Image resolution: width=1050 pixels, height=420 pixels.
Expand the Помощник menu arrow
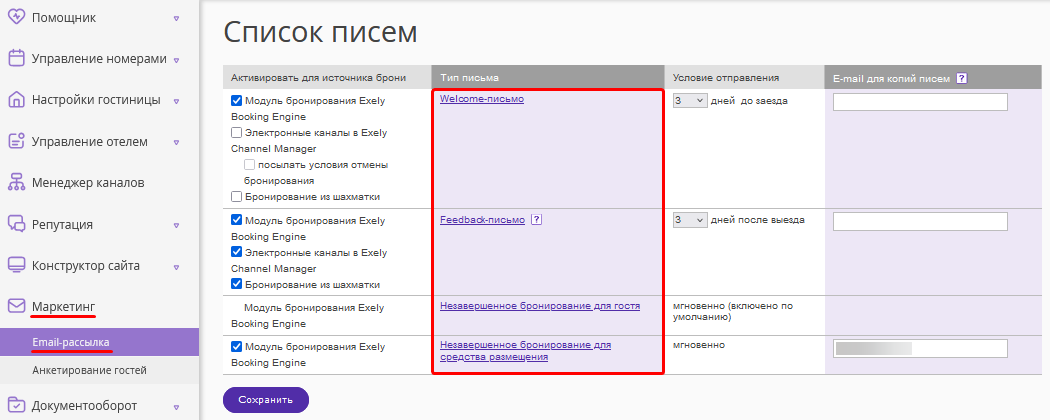coord(176,19)
